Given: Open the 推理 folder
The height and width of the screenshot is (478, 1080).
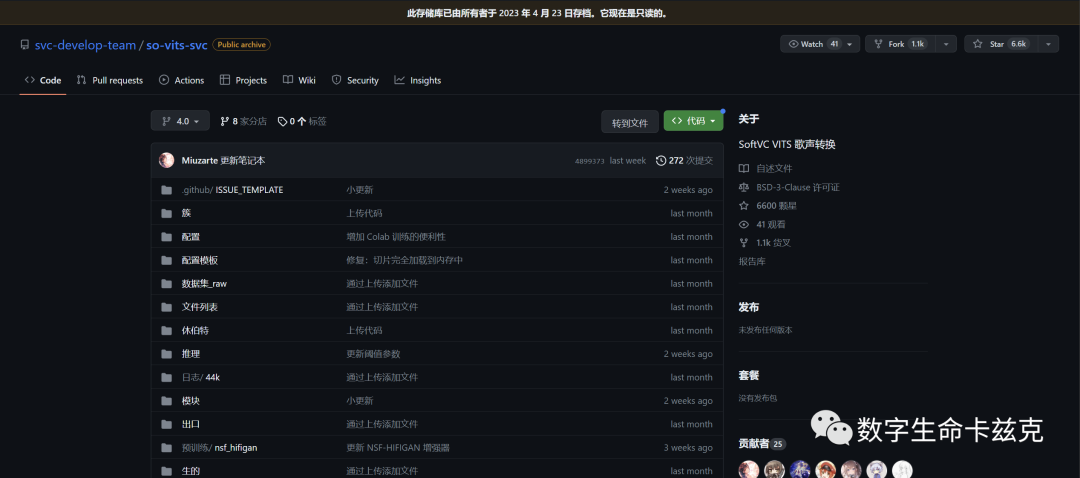Looking at the screenshot, I should tap(191, 354).
